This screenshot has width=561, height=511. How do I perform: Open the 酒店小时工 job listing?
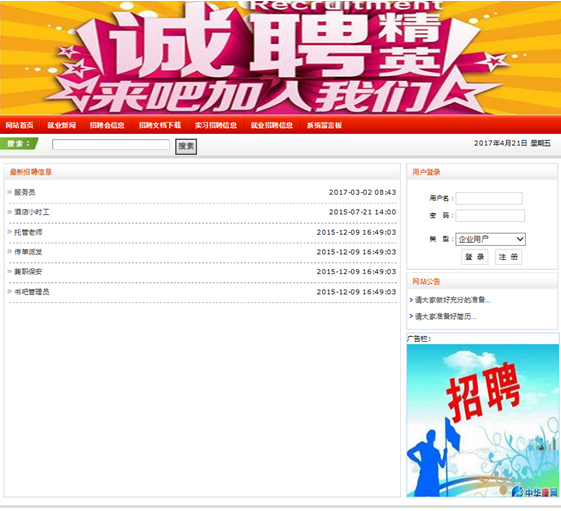click(x=32, y=212)
